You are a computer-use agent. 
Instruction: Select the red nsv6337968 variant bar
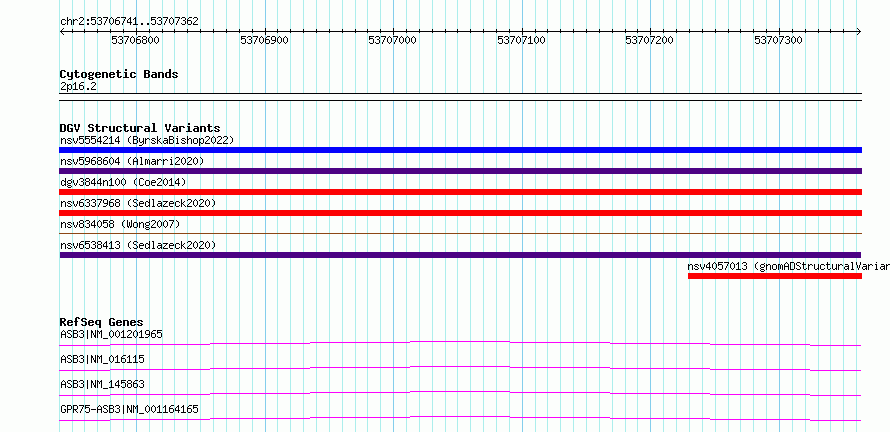click(x=460, y=213)
